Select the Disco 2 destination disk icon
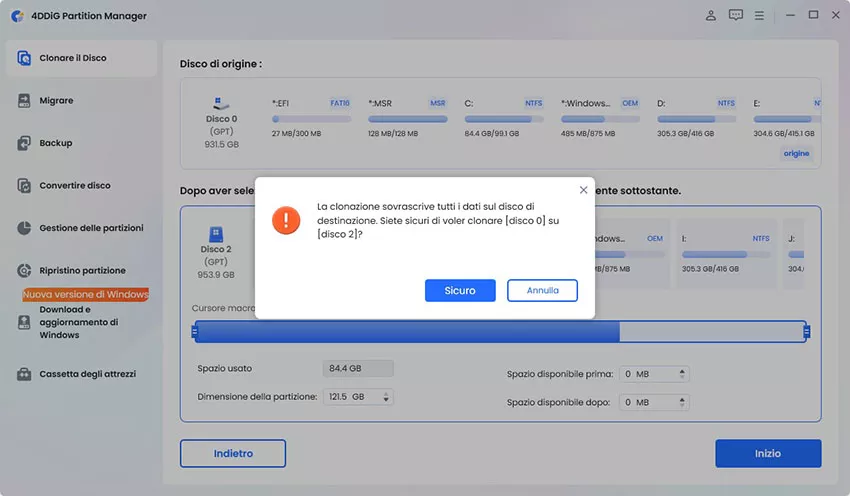Viewport: 850px width, 496px height. (216, 234)
